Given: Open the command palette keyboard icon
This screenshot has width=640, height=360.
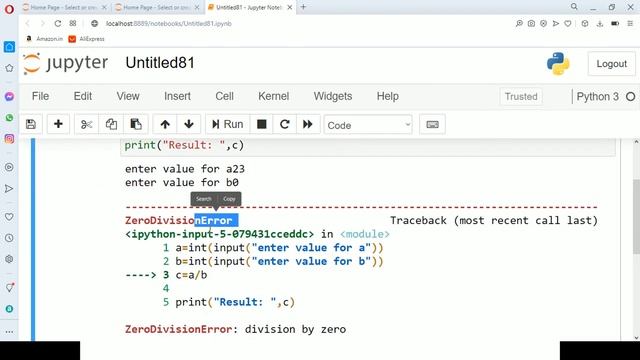Looking at the screenshot, I should [432, 124].
